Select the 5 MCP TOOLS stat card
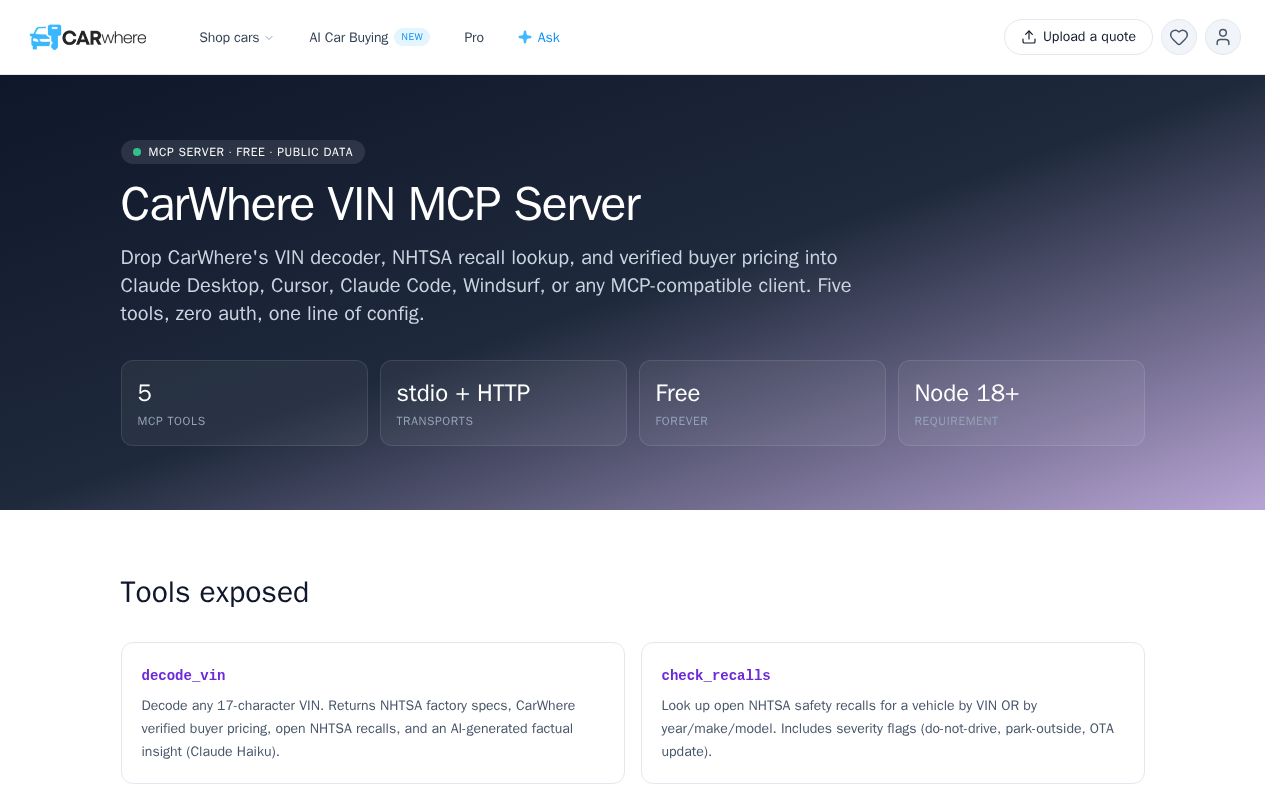This screenshot has height=800, width=1280. 244,403
